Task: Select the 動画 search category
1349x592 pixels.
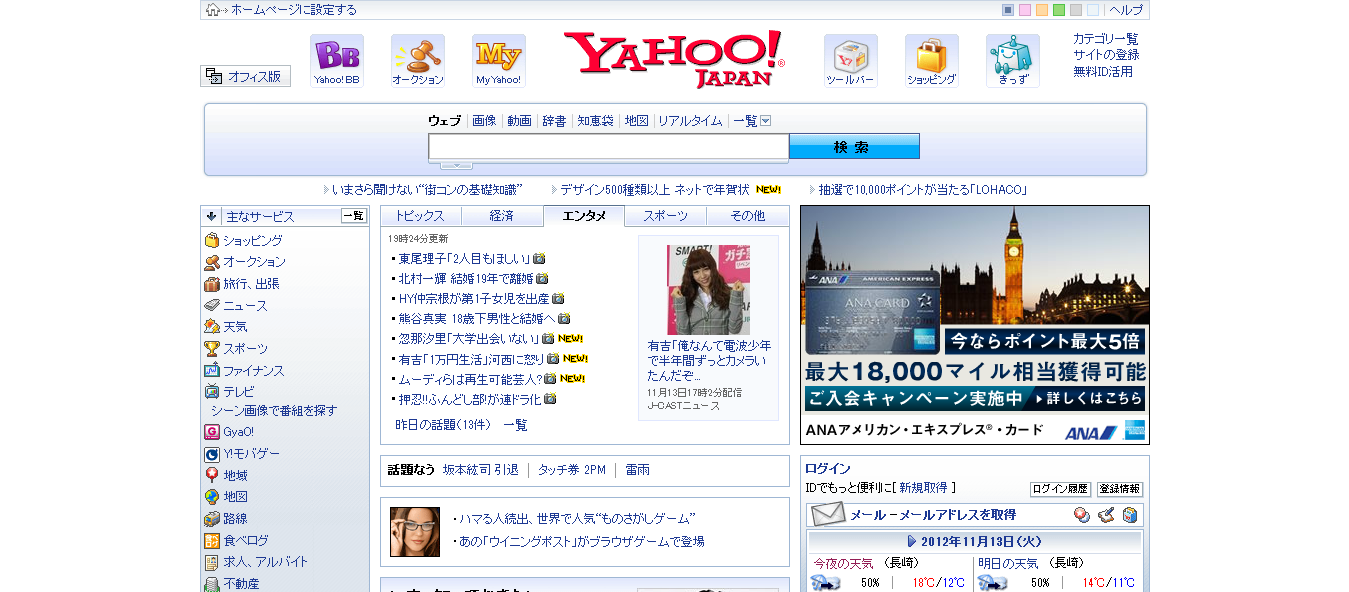Action: click(519, 121)
